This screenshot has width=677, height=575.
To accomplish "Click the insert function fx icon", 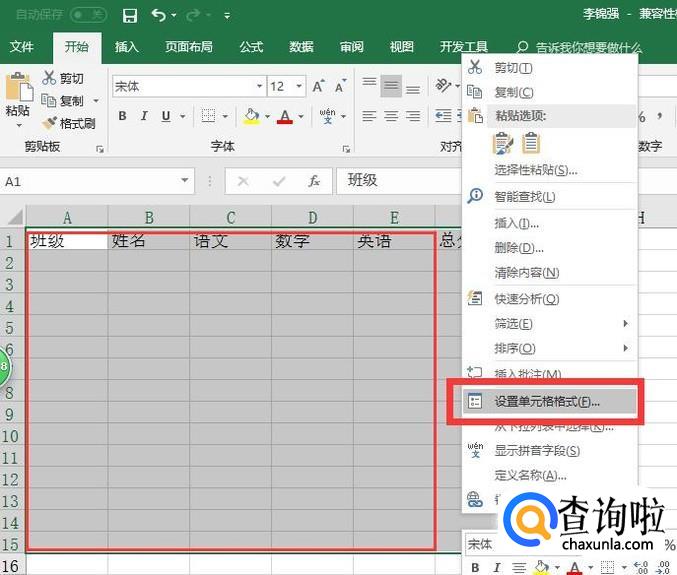I will tap(314, 181).
